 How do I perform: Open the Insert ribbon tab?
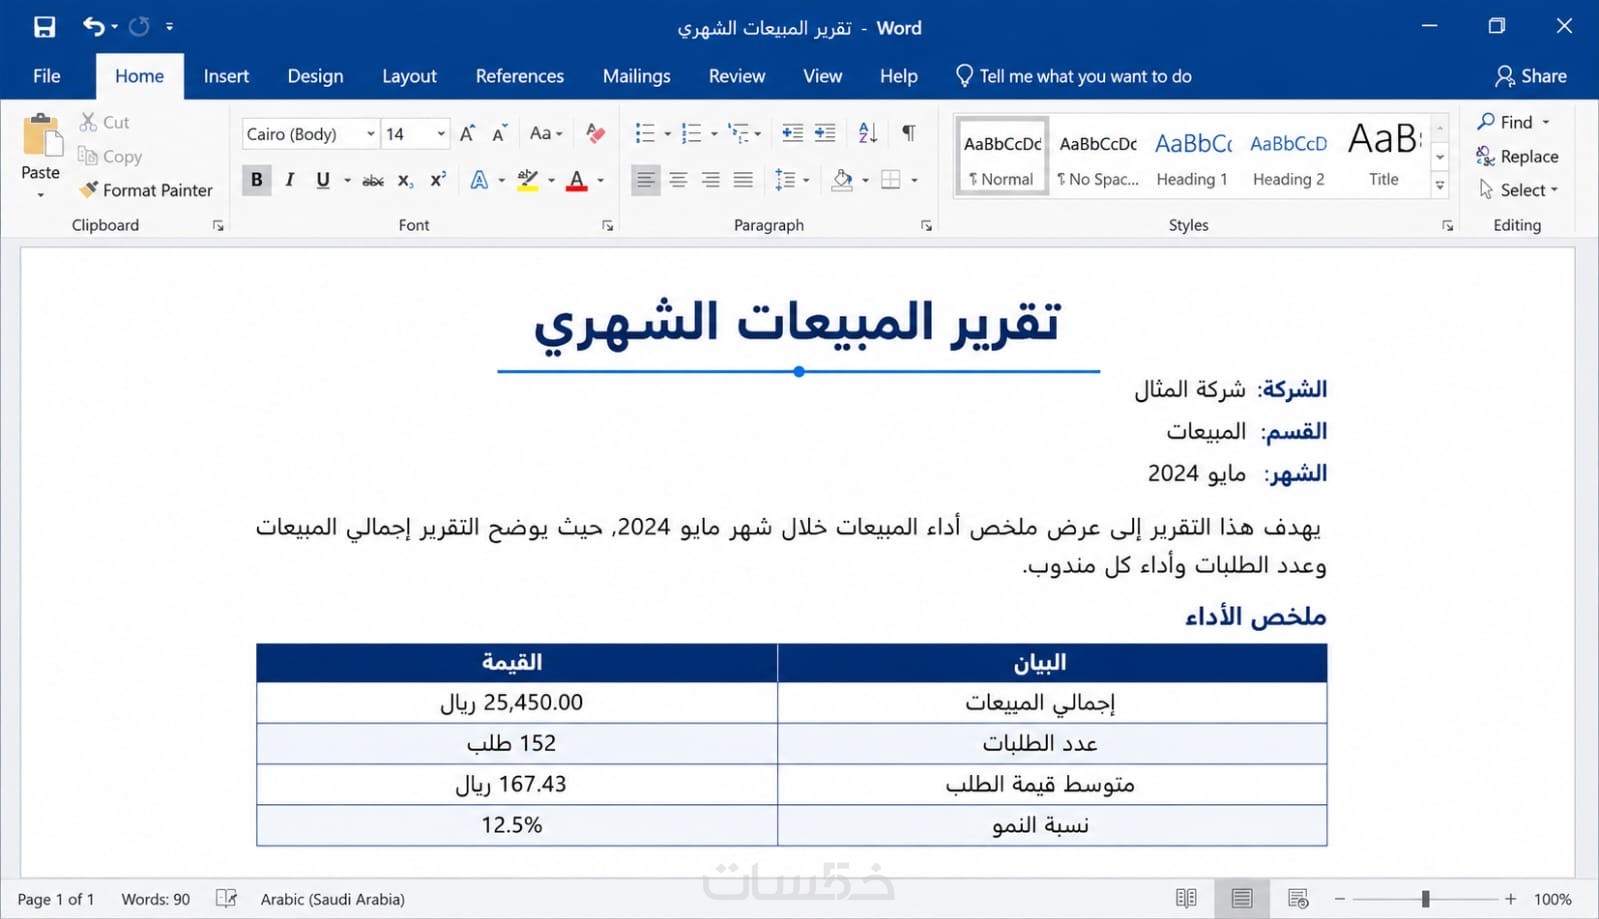(226, 76)
